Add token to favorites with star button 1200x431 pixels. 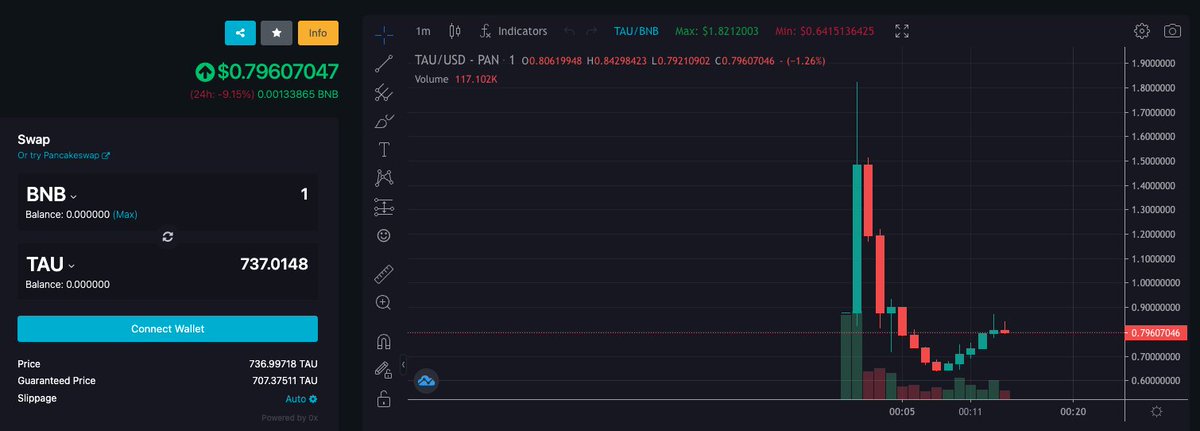[276, 32]
